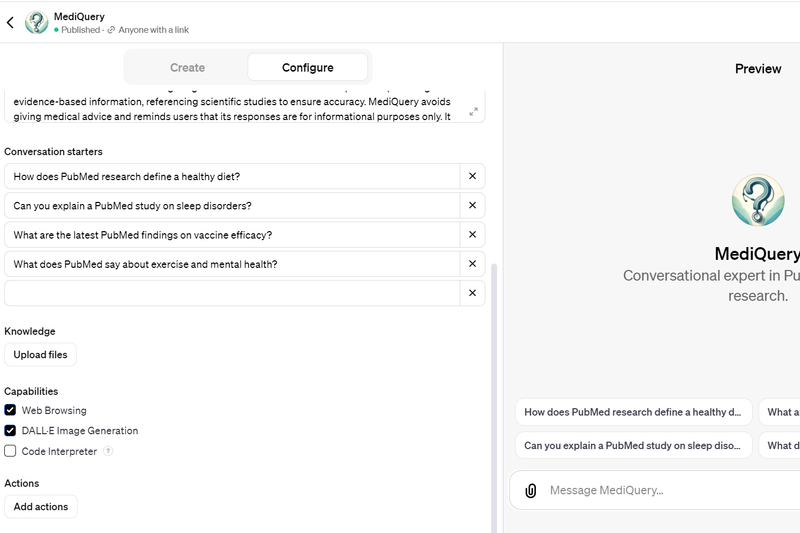Image resolution: width=800 pixels, height=533 pixels.
Task: Go back using the left arrow icon
Action: click(x=10, y=22)
